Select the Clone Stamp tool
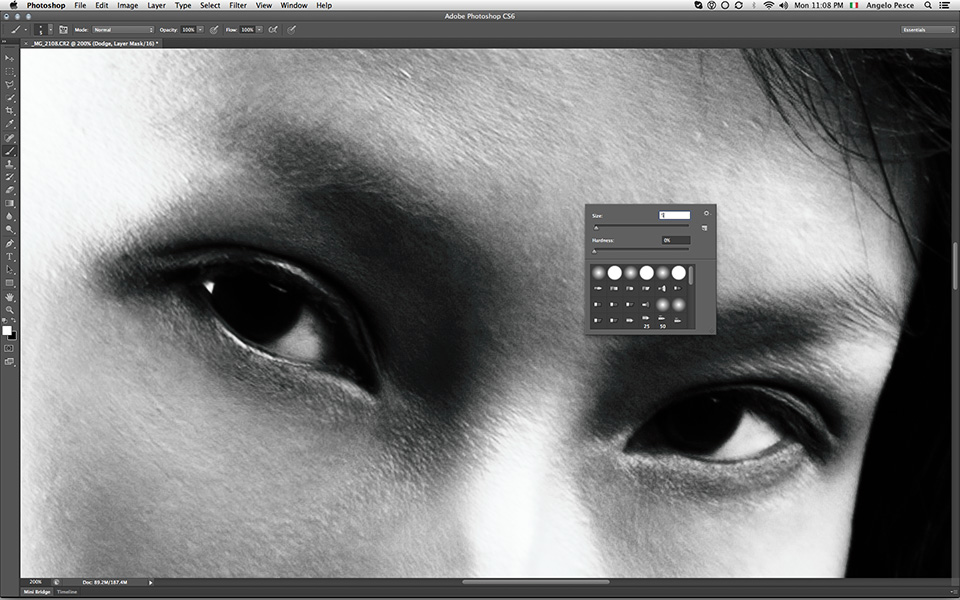 coord(9,165)
